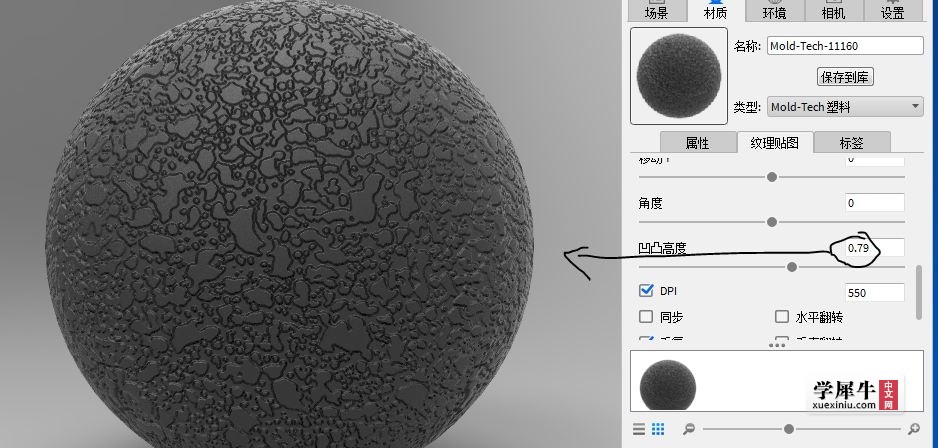
Task: Click the 保存到库 button
Action: pos(845,77)
